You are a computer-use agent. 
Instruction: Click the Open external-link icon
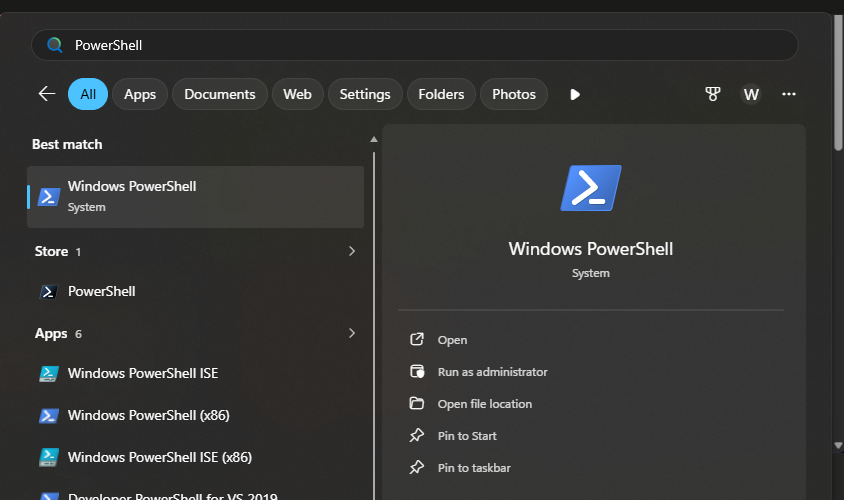tap(417, 339)
